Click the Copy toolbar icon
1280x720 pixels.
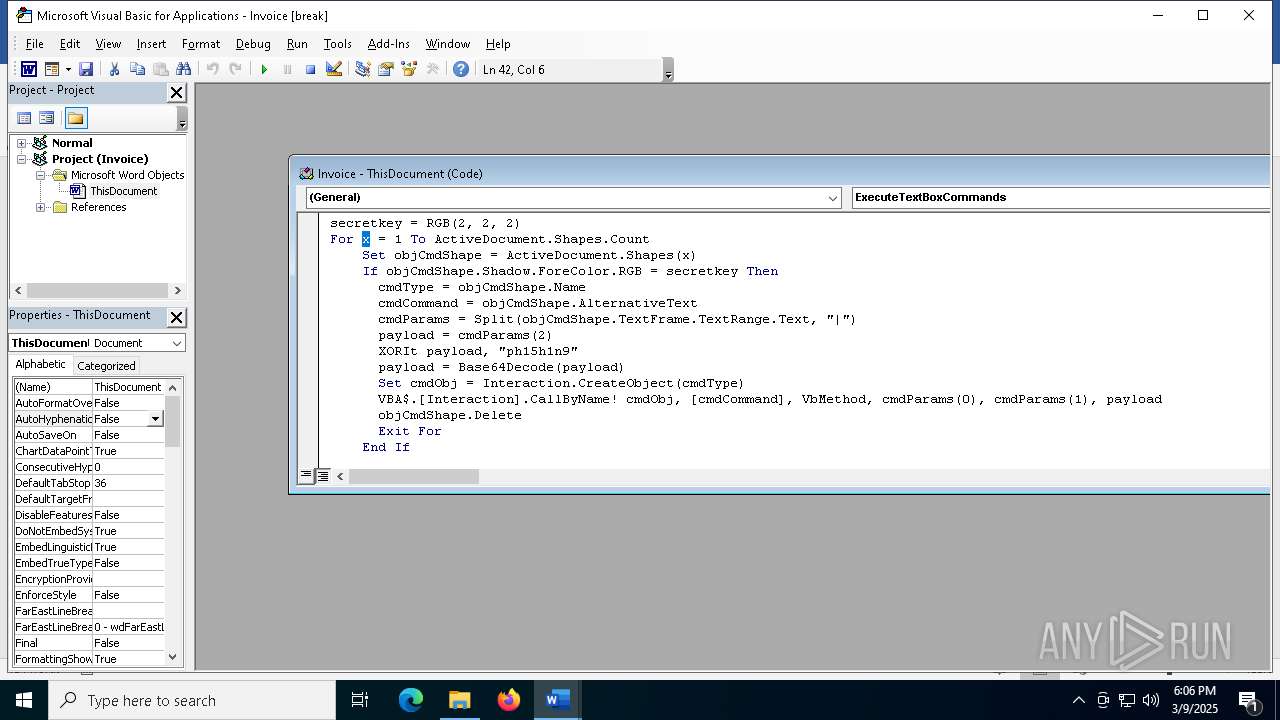tap(137, 69)
